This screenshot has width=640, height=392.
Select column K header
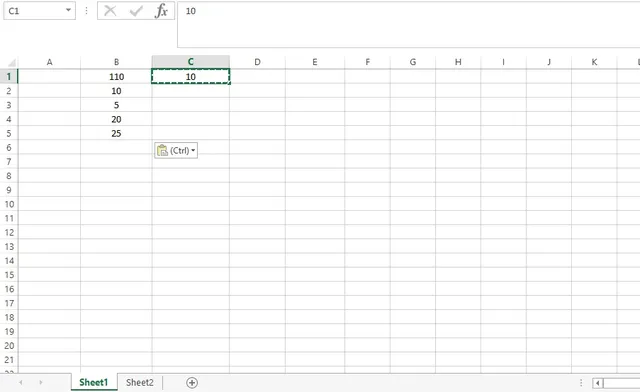coord(594,62)
